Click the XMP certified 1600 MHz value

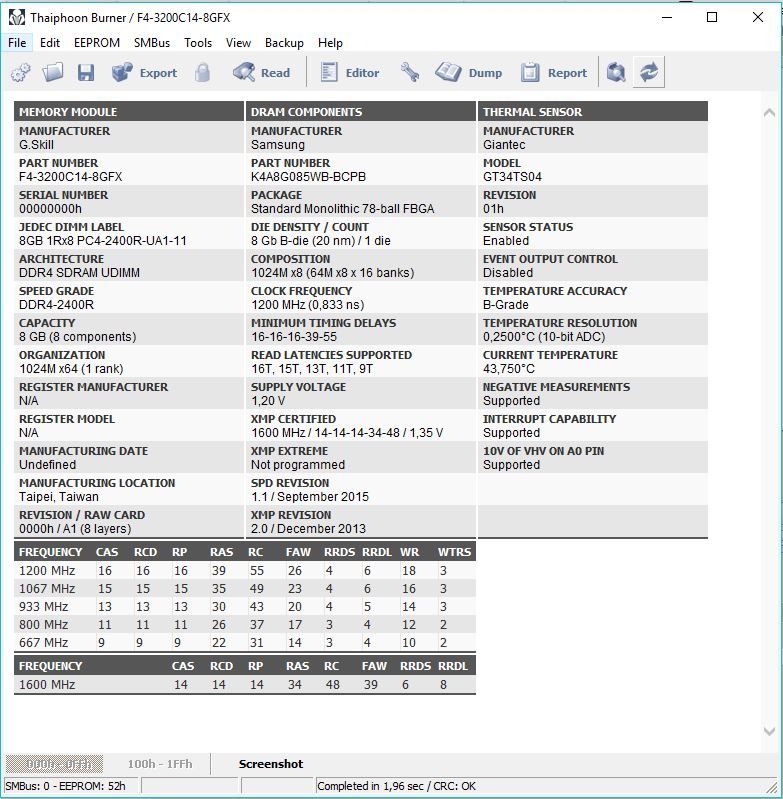347,433
